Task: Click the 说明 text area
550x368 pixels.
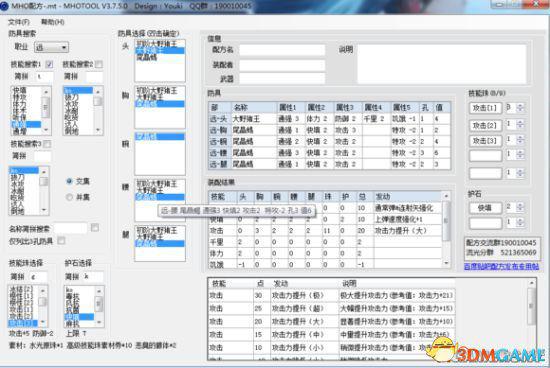Action: click(442, 64)
